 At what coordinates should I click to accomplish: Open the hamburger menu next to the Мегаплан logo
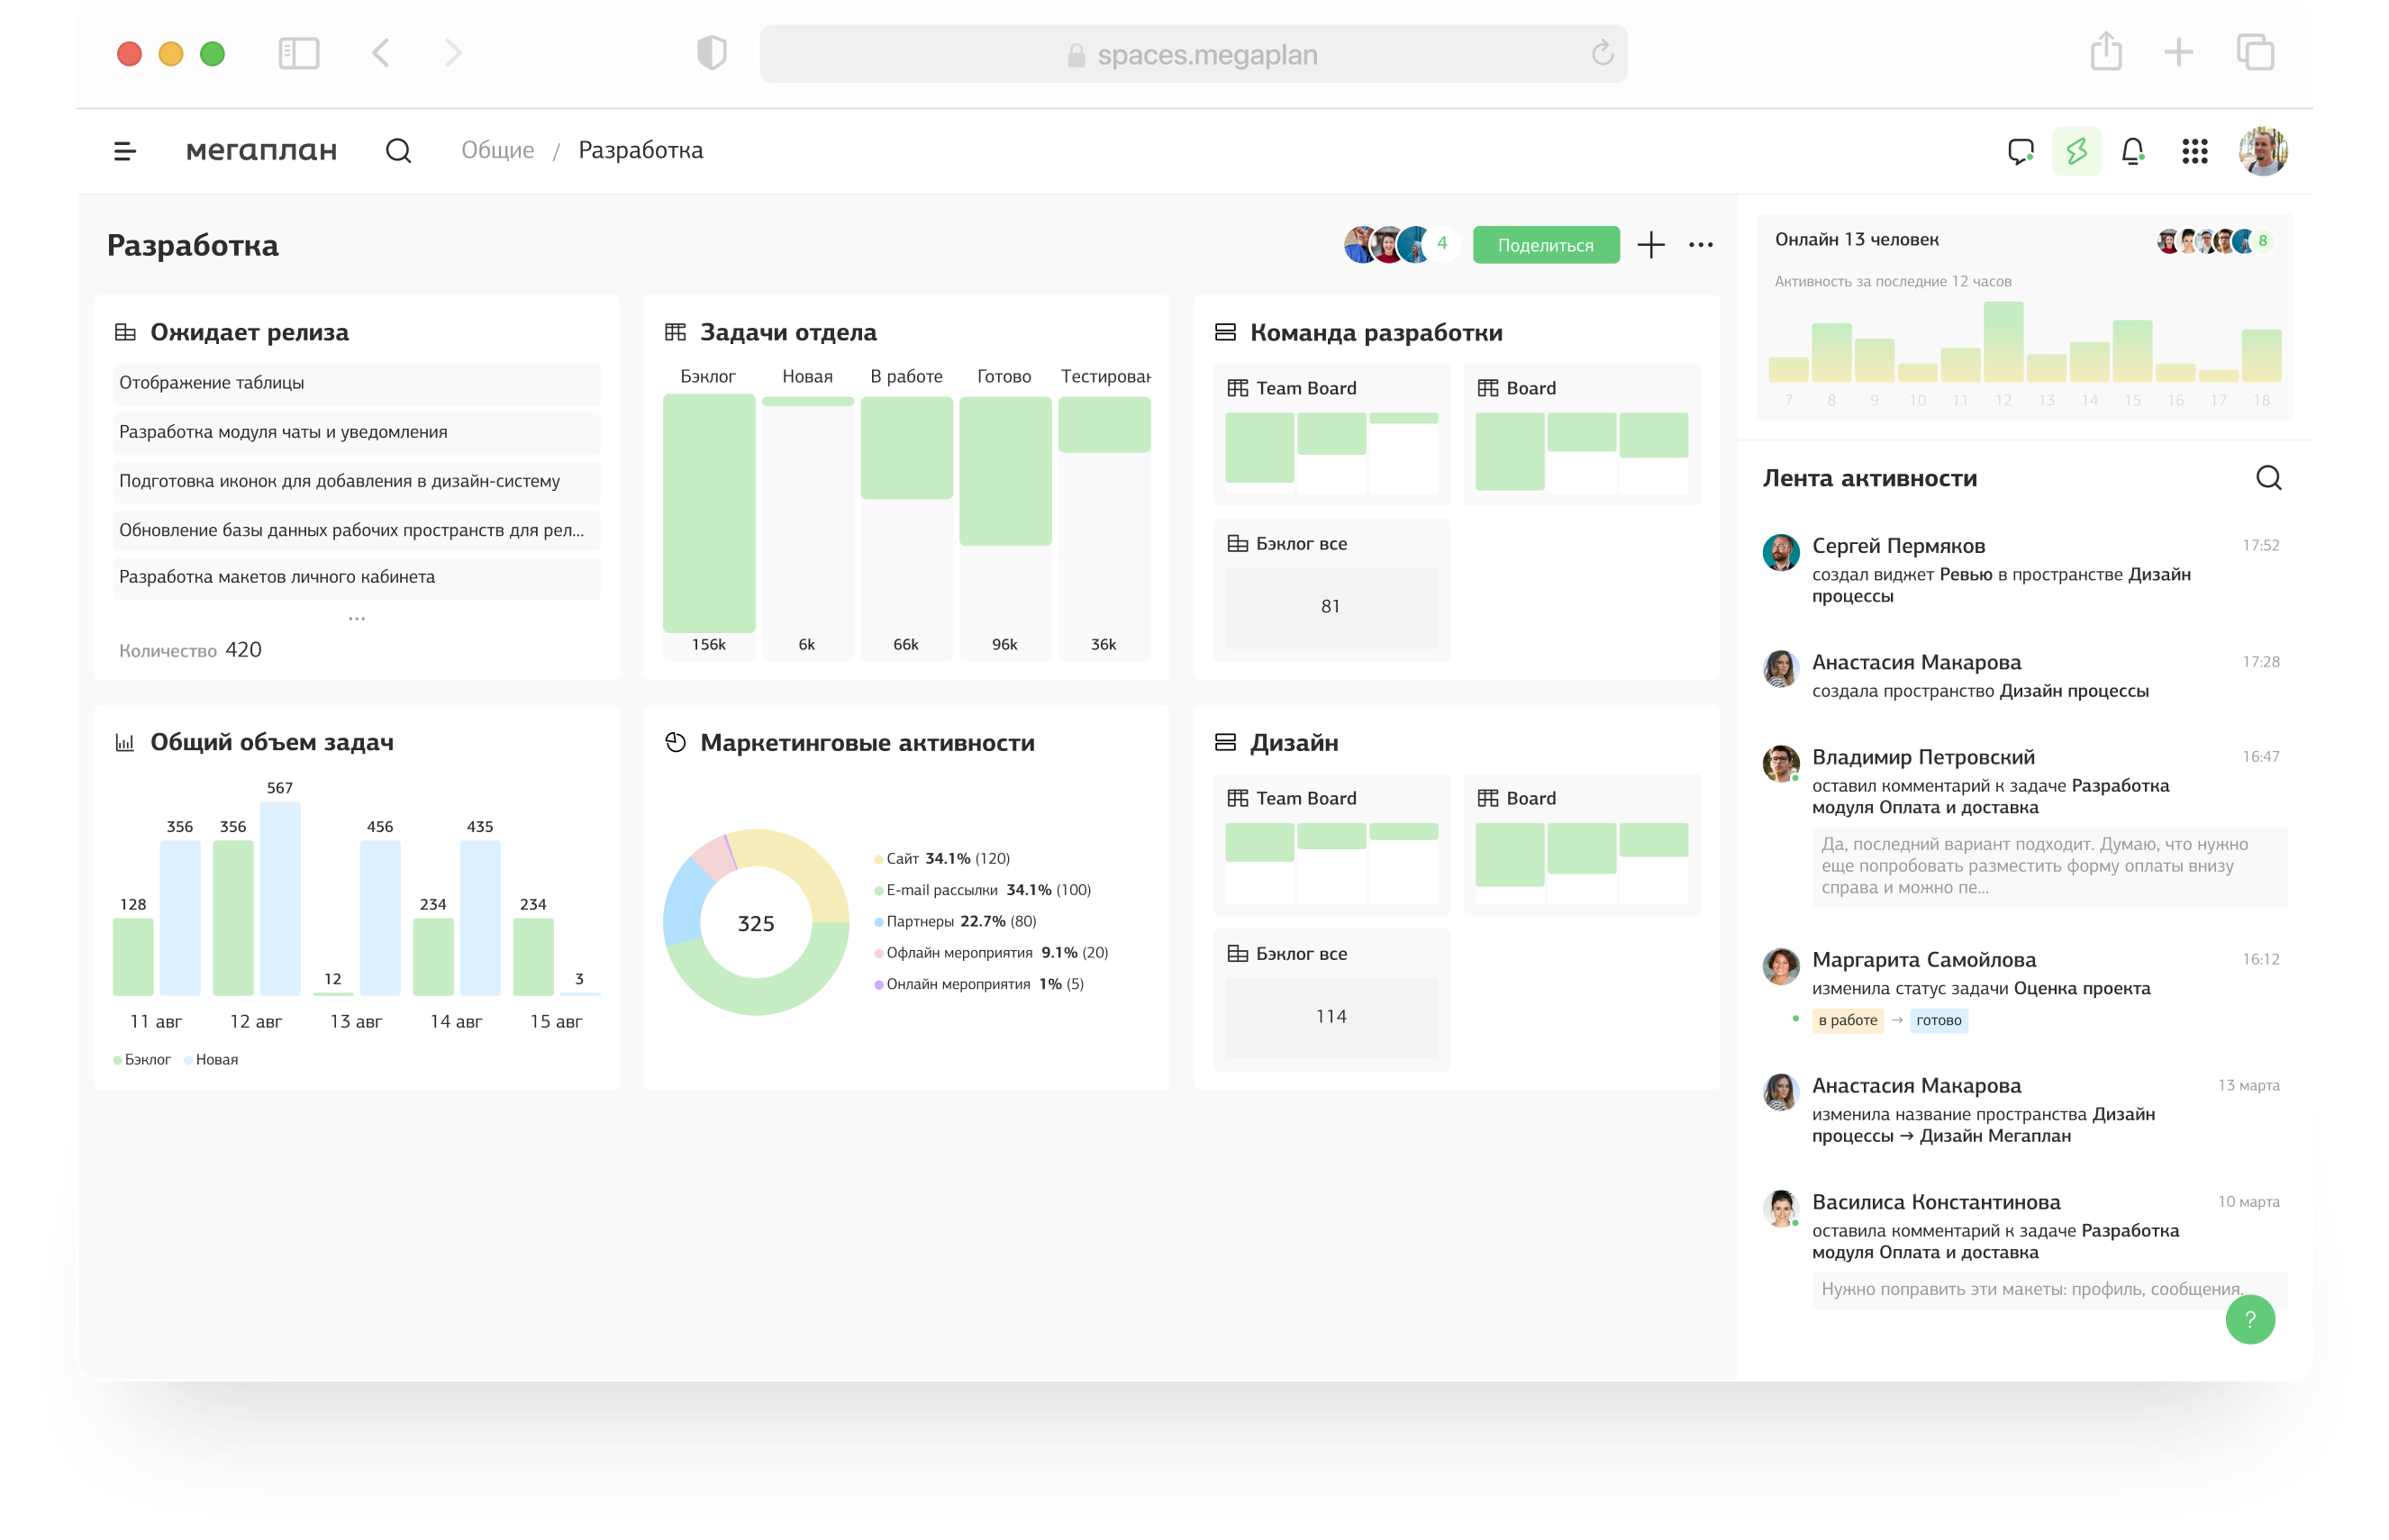tap(125, 151)
